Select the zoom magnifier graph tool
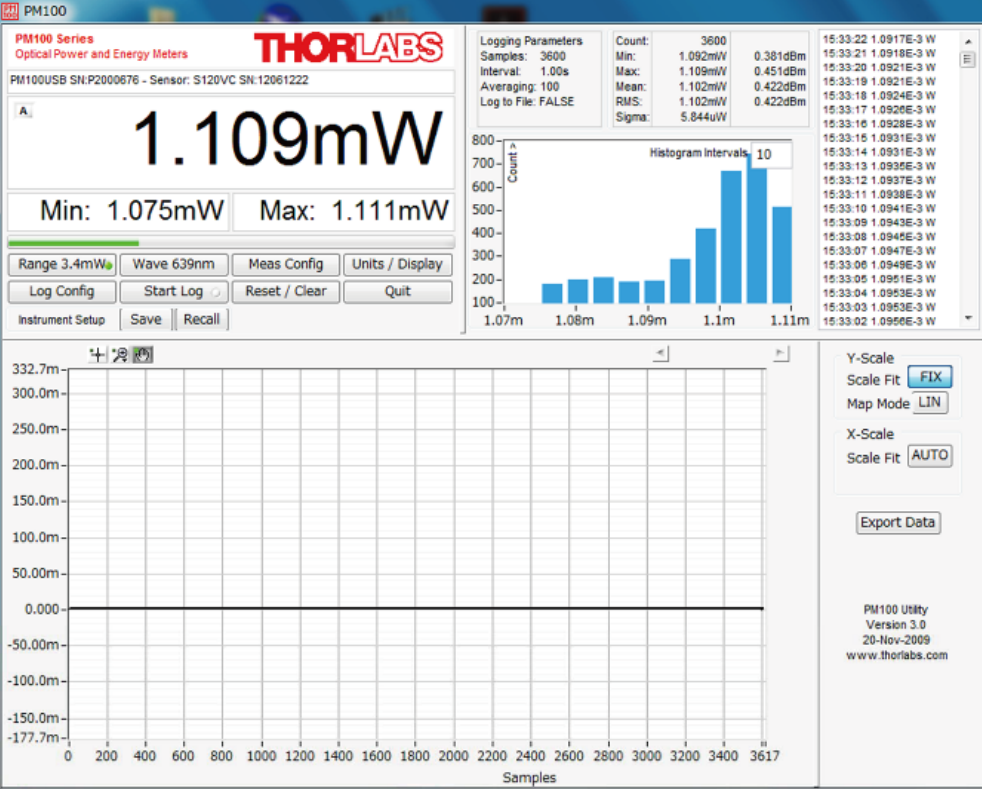This screenshot has width=982, height=789. click(x=120, y=354)
